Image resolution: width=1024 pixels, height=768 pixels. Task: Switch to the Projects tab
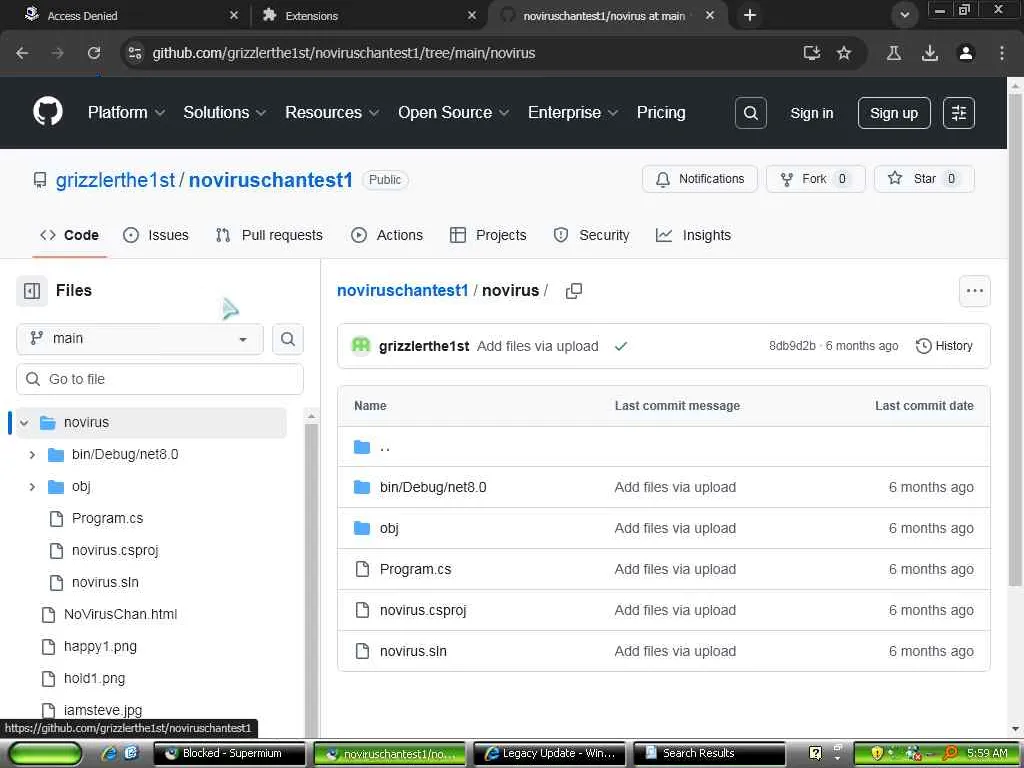pos(488,235)
